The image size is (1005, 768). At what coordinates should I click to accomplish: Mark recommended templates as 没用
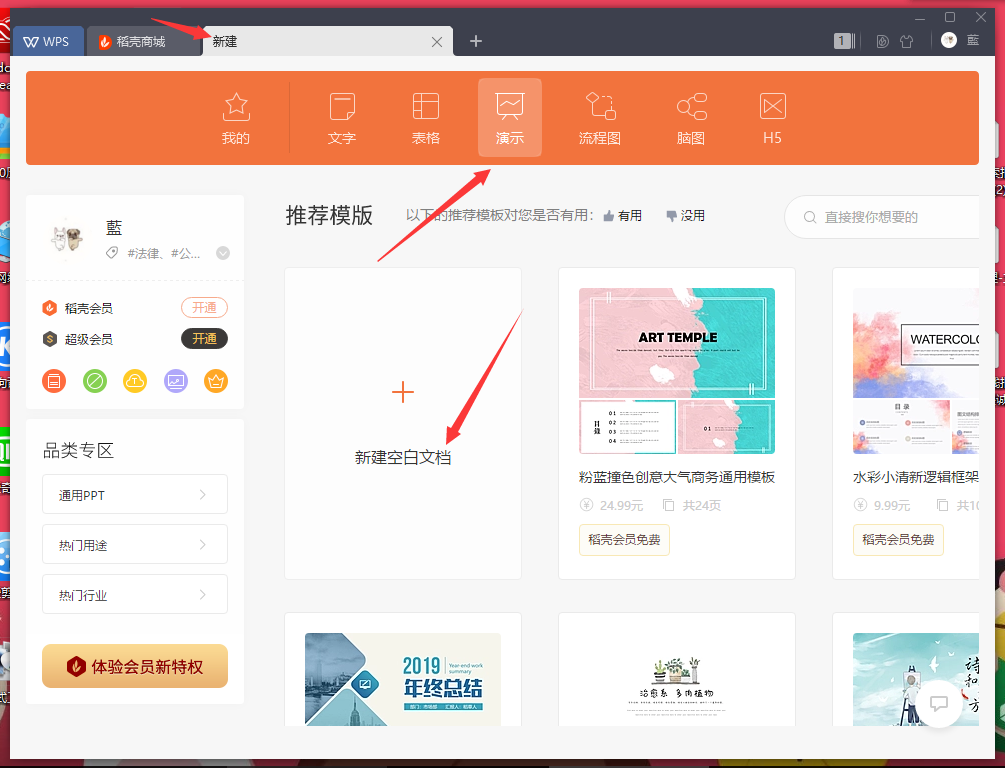tap(685, 216)
